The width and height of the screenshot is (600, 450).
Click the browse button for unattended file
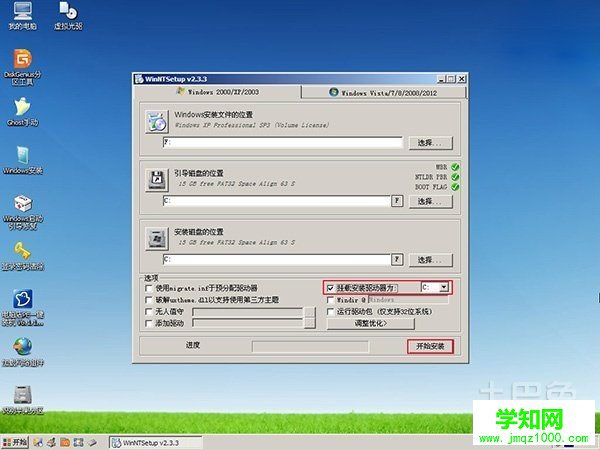[310, 312]
